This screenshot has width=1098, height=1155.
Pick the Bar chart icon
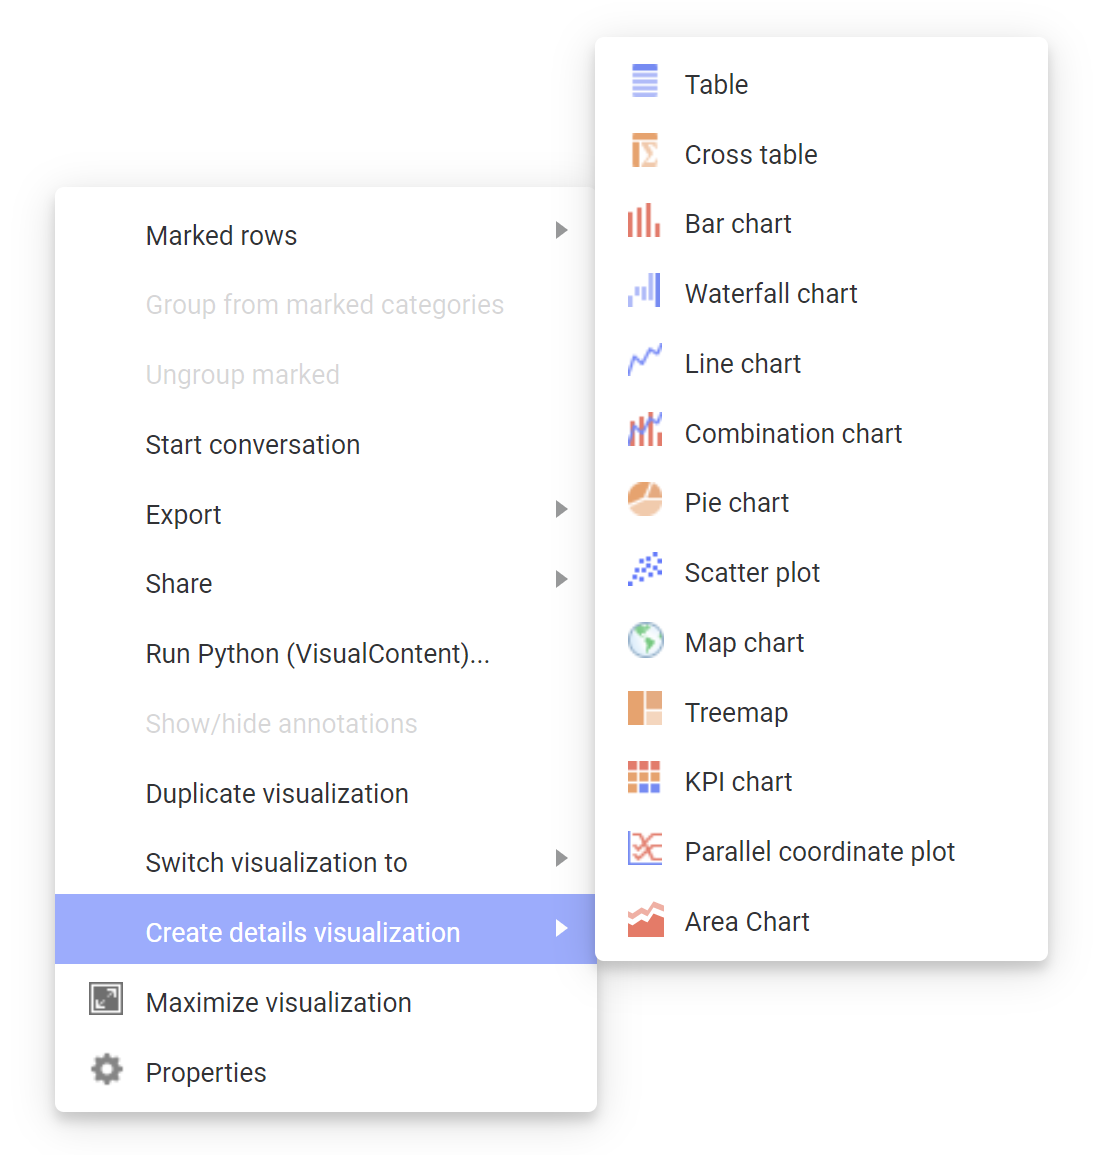click(x=644, y=220)
